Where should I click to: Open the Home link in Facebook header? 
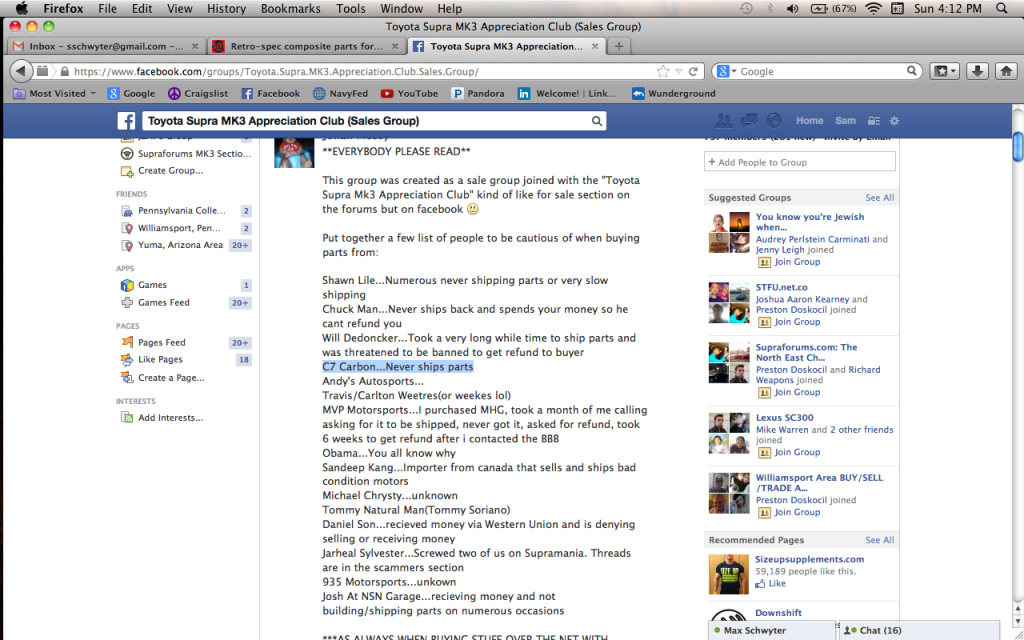click(809, 121)
